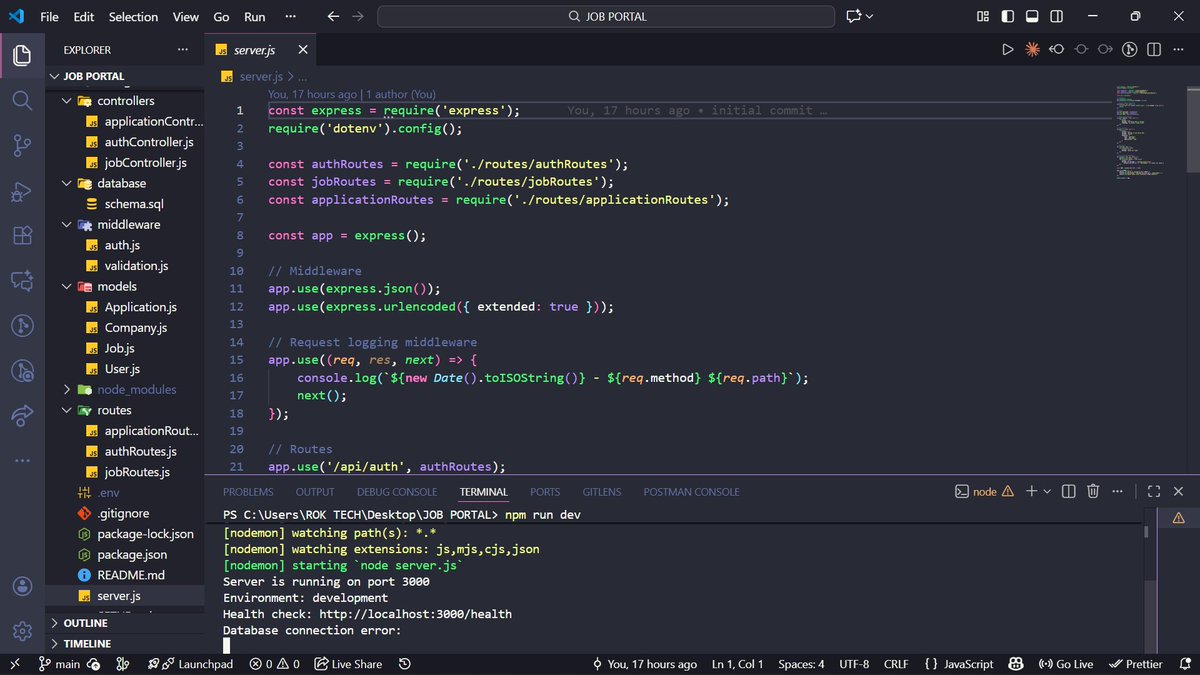
Task: Open the Extensions view
Action: click(x=22, y=237)
